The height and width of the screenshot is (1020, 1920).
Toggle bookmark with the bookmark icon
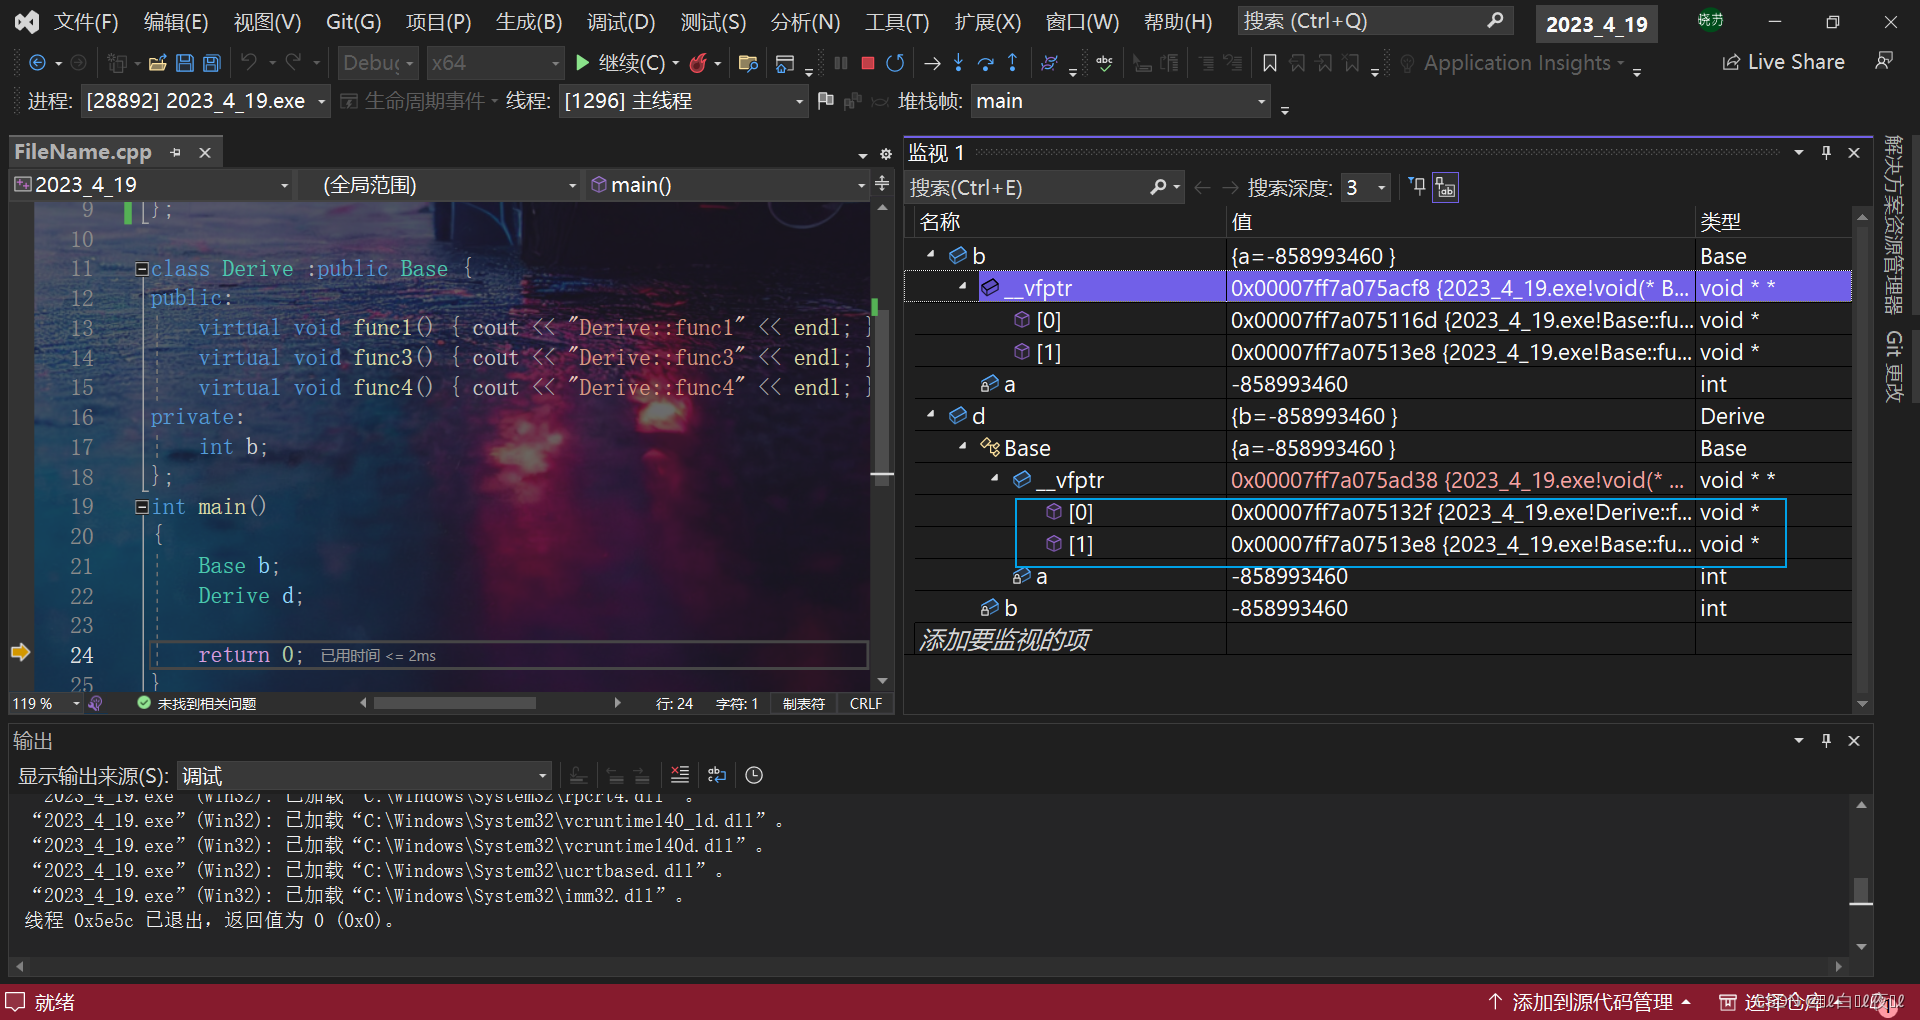1269,63
